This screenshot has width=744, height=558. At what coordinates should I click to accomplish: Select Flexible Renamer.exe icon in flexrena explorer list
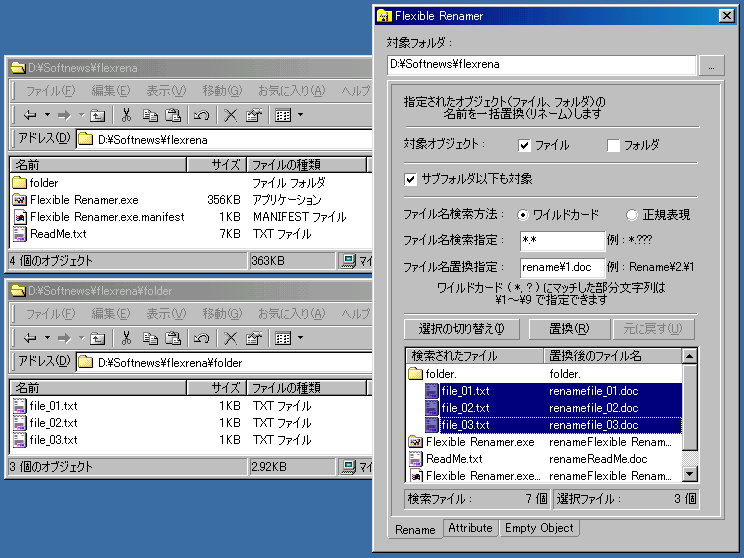pos(19,200)
